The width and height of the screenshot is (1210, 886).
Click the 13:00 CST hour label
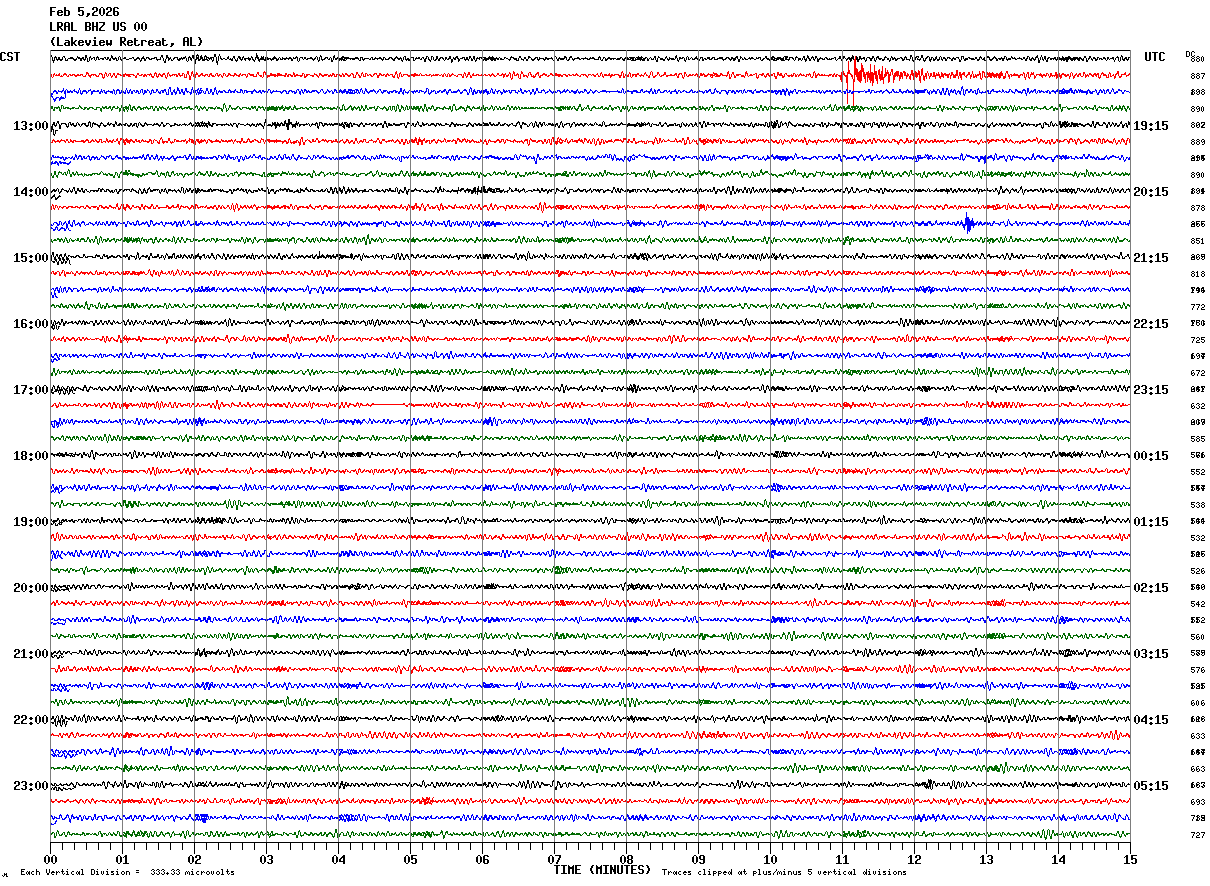(x=31, y=126)
